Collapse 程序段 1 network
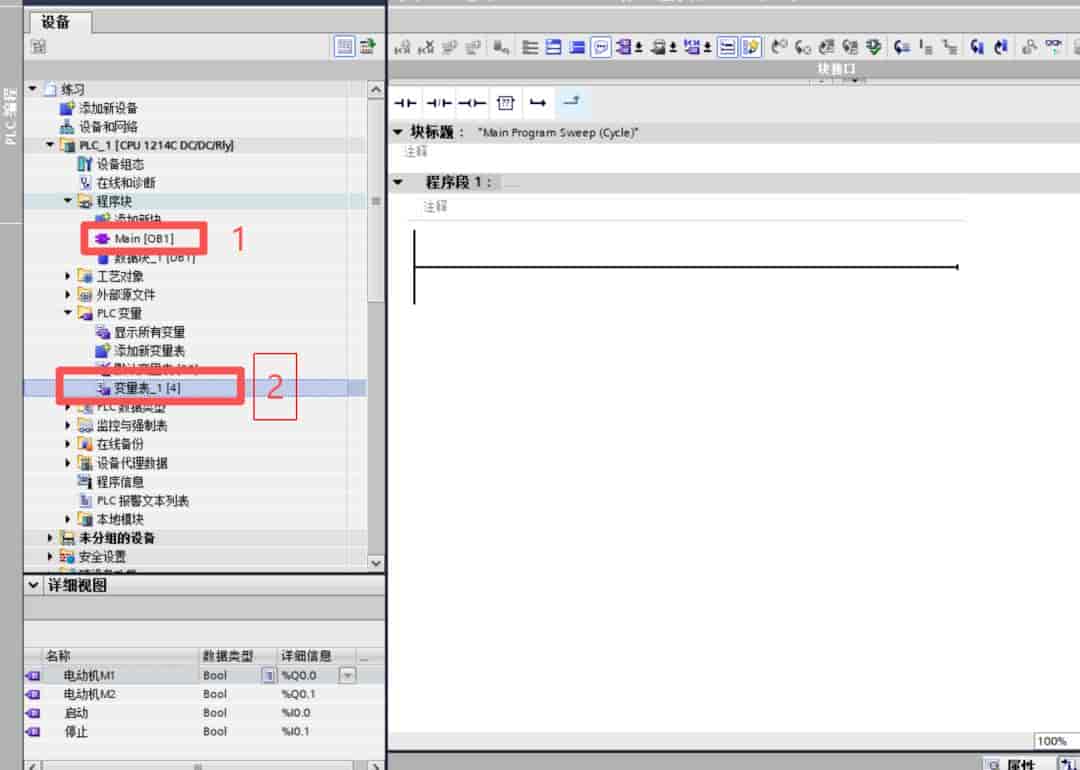 pos(398,183)
